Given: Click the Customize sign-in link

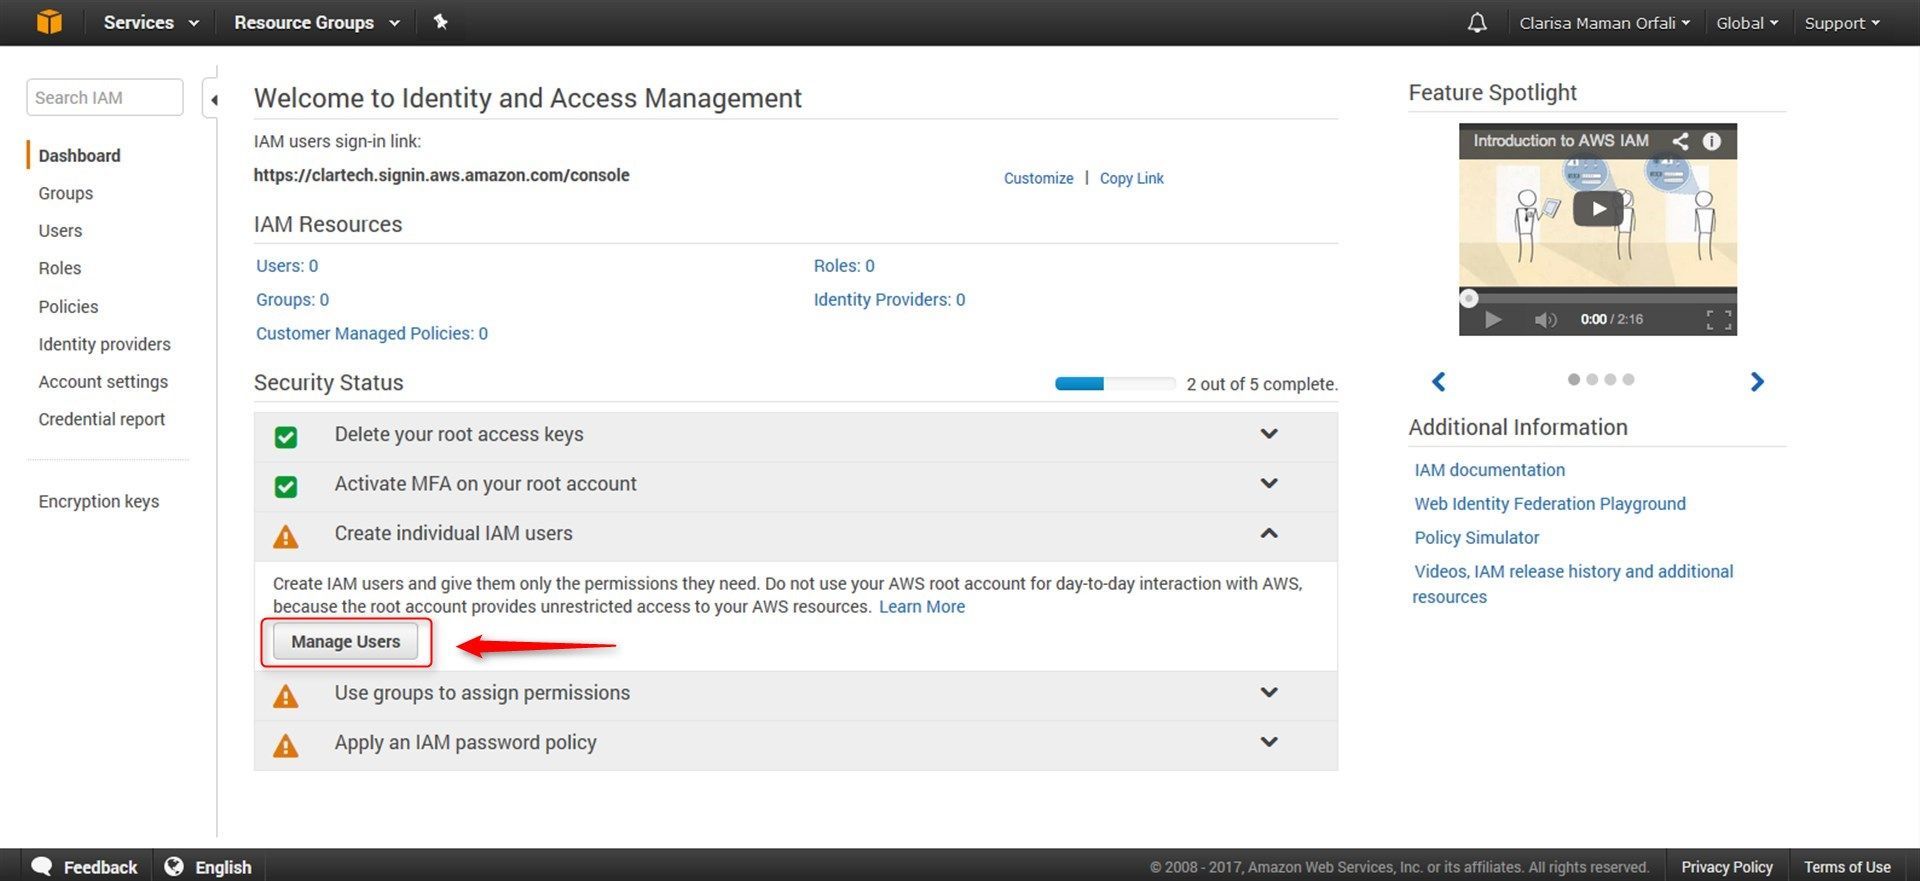Looking at the screenshot, I should (x=1038, y=178).
